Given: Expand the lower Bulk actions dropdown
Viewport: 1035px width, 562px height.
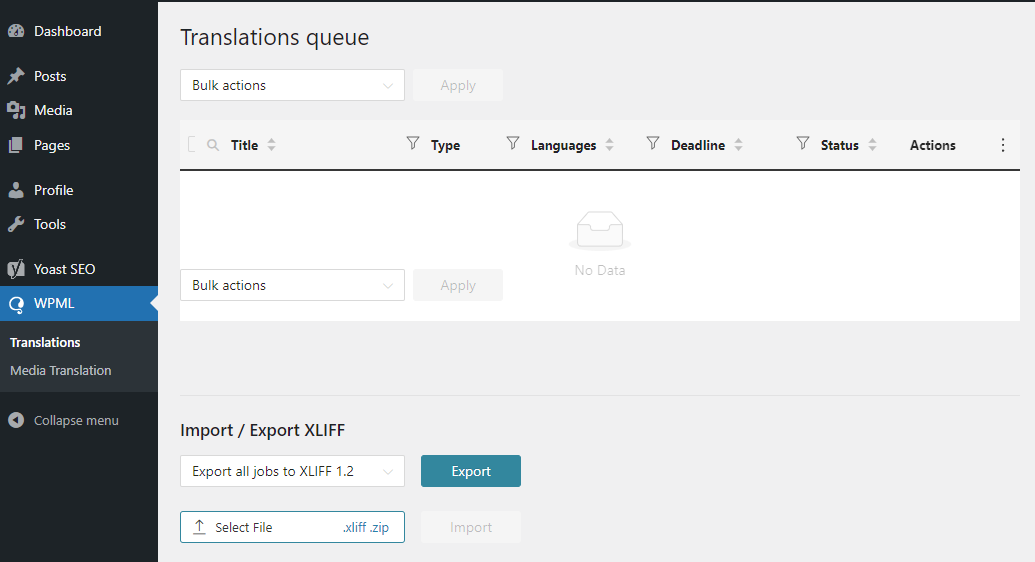Looking at the screenshot, I should pos(292,285).
